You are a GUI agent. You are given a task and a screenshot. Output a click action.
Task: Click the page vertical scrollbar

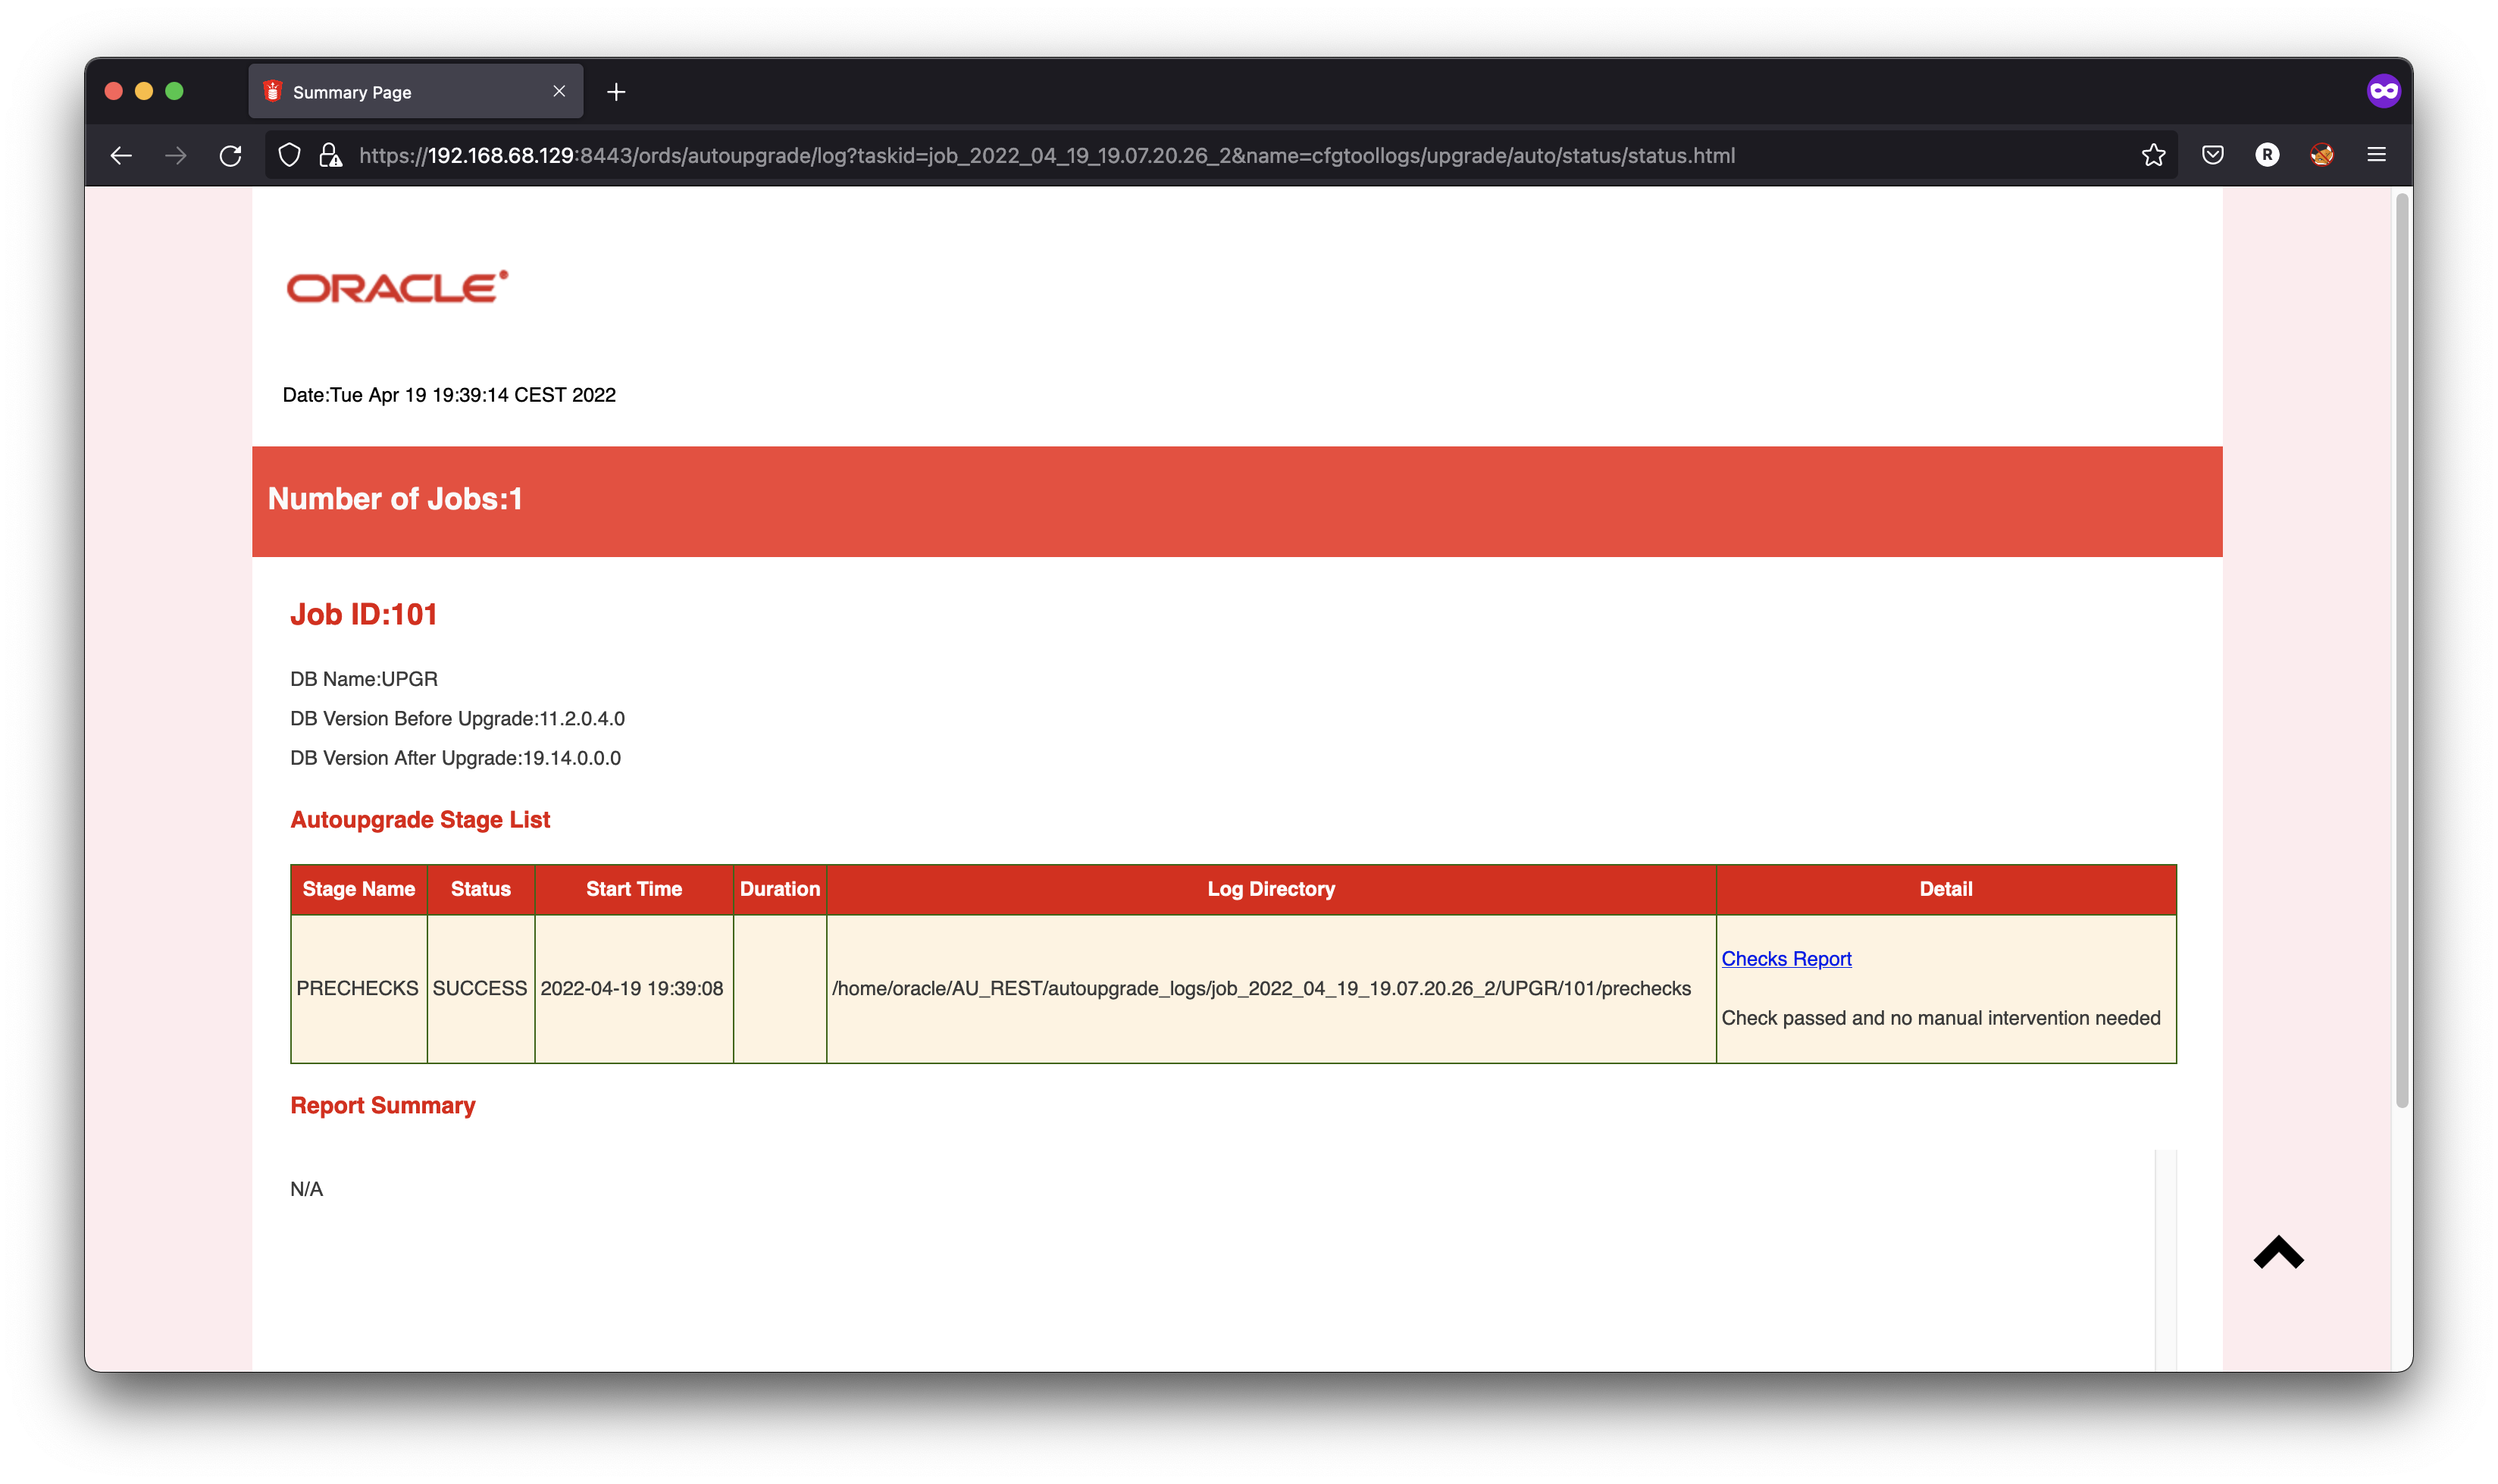click(x=2402, y=650)
